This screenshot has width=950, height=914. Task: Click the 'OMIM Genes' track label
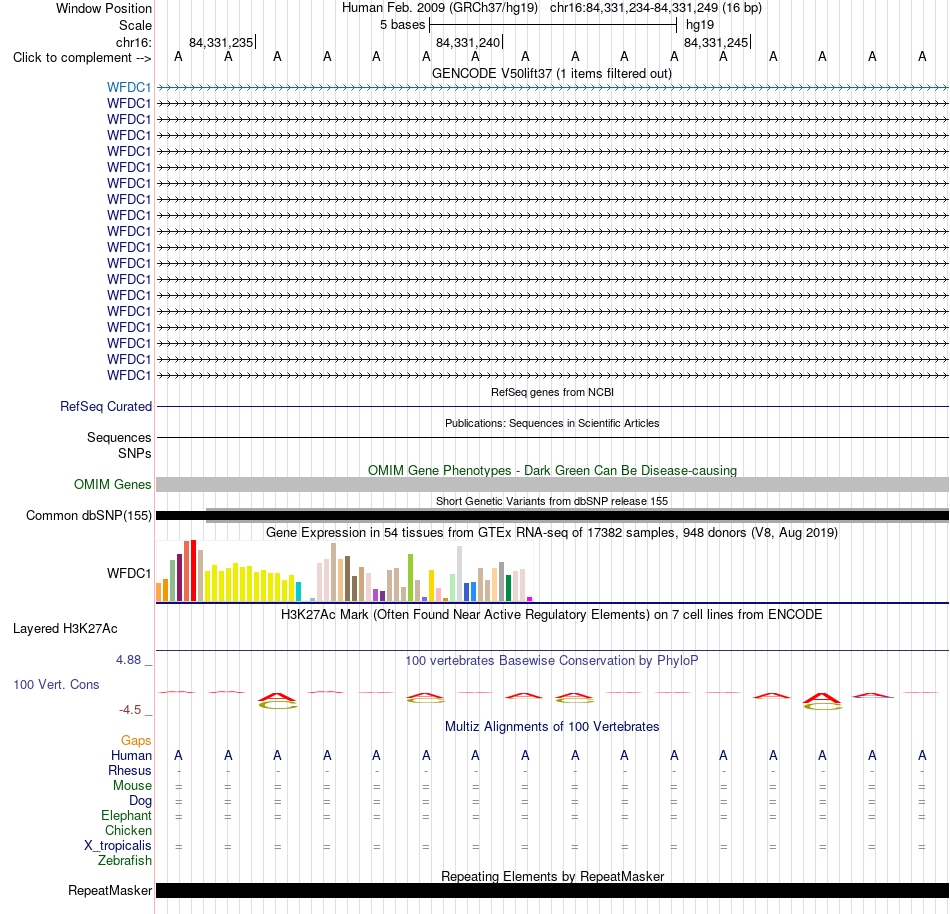(112, 485)
